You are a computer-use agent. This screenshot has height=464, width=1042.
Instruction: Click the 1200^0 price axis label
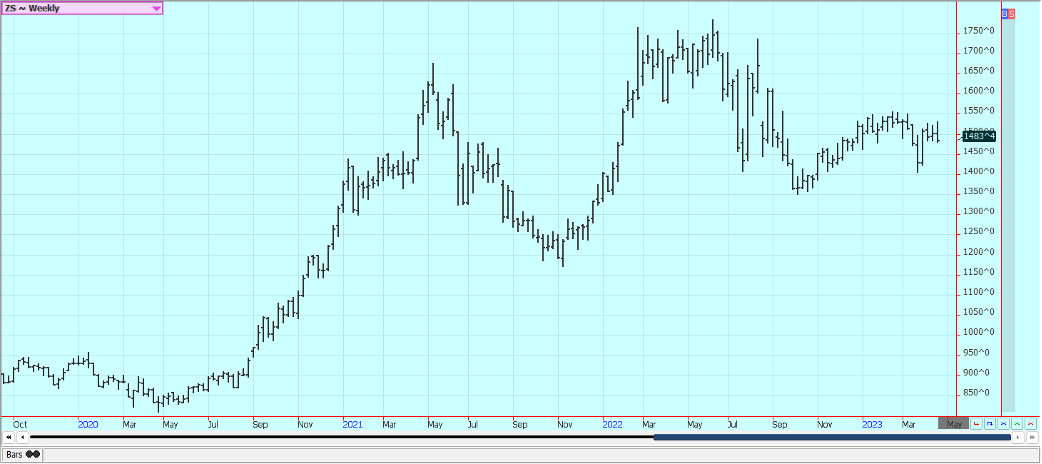tap(979, 252)
